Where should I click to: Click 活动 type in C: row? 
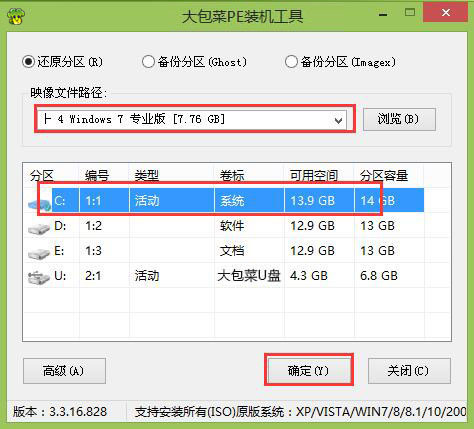coord(147,201)
